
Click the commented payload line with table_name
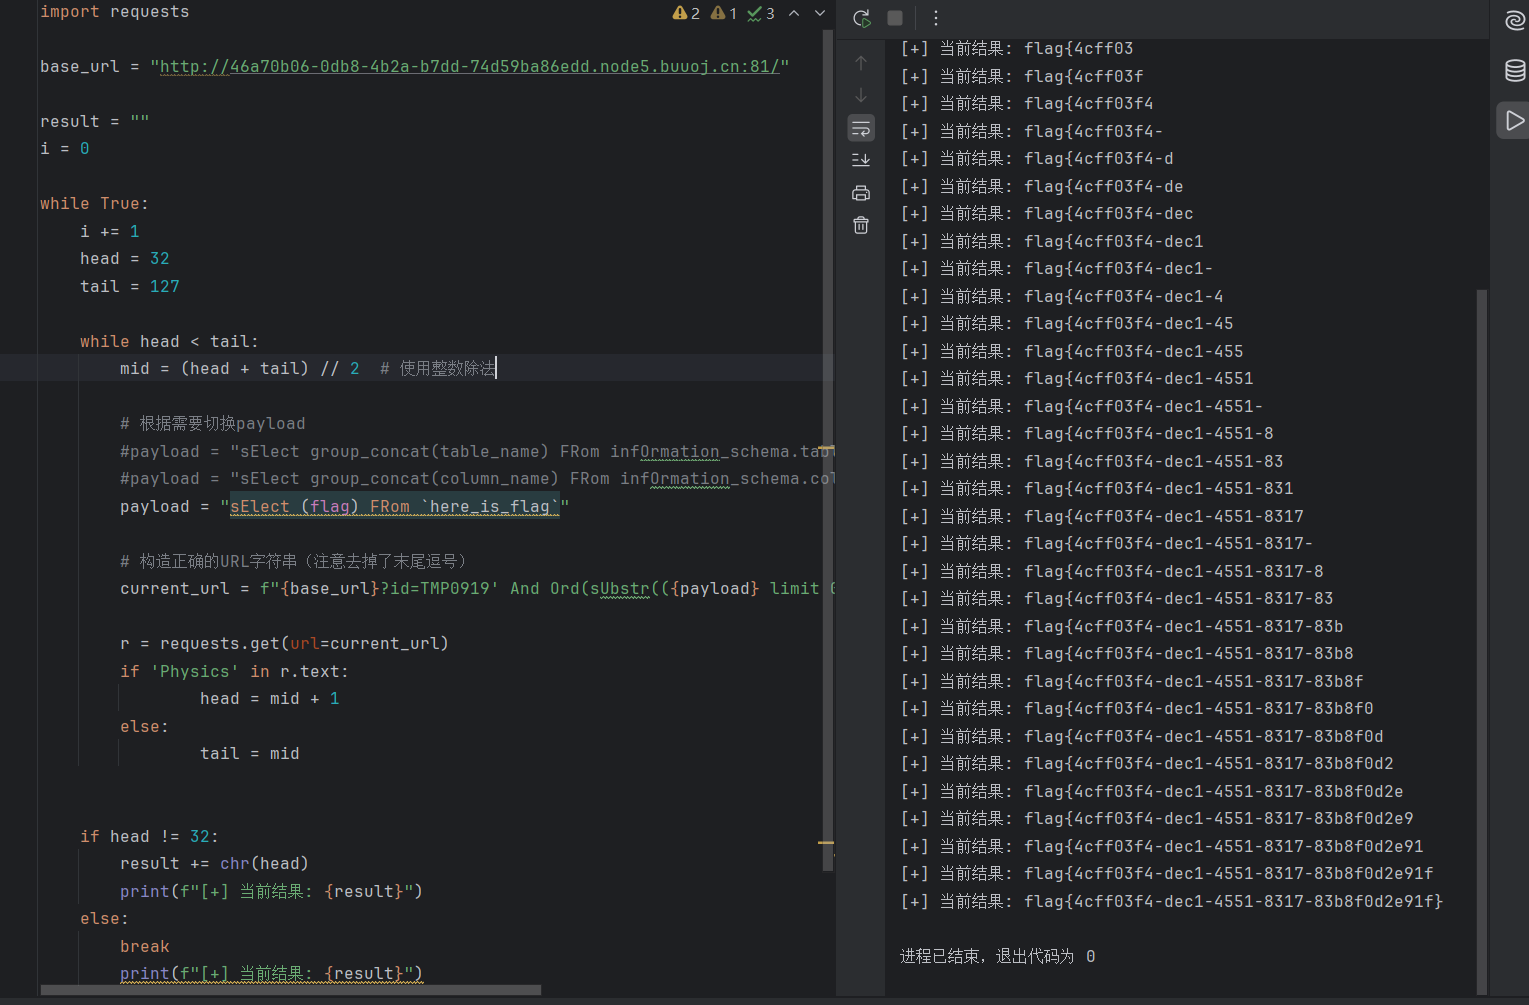tap(477, 452)
